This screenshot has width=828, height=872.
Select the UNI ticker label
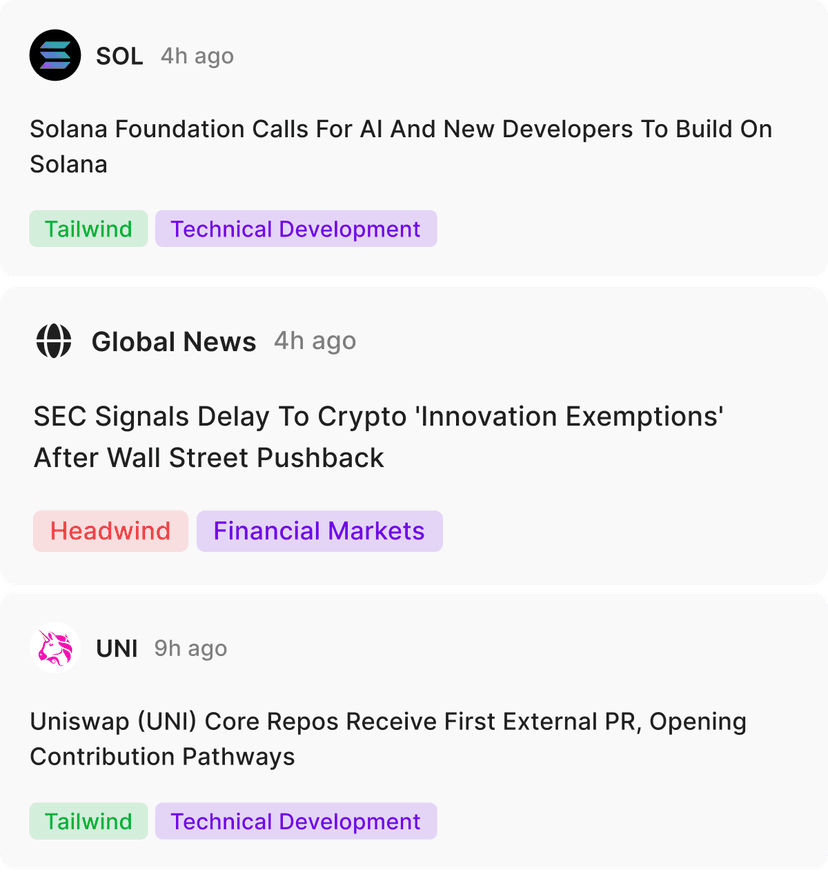[117, 649]
